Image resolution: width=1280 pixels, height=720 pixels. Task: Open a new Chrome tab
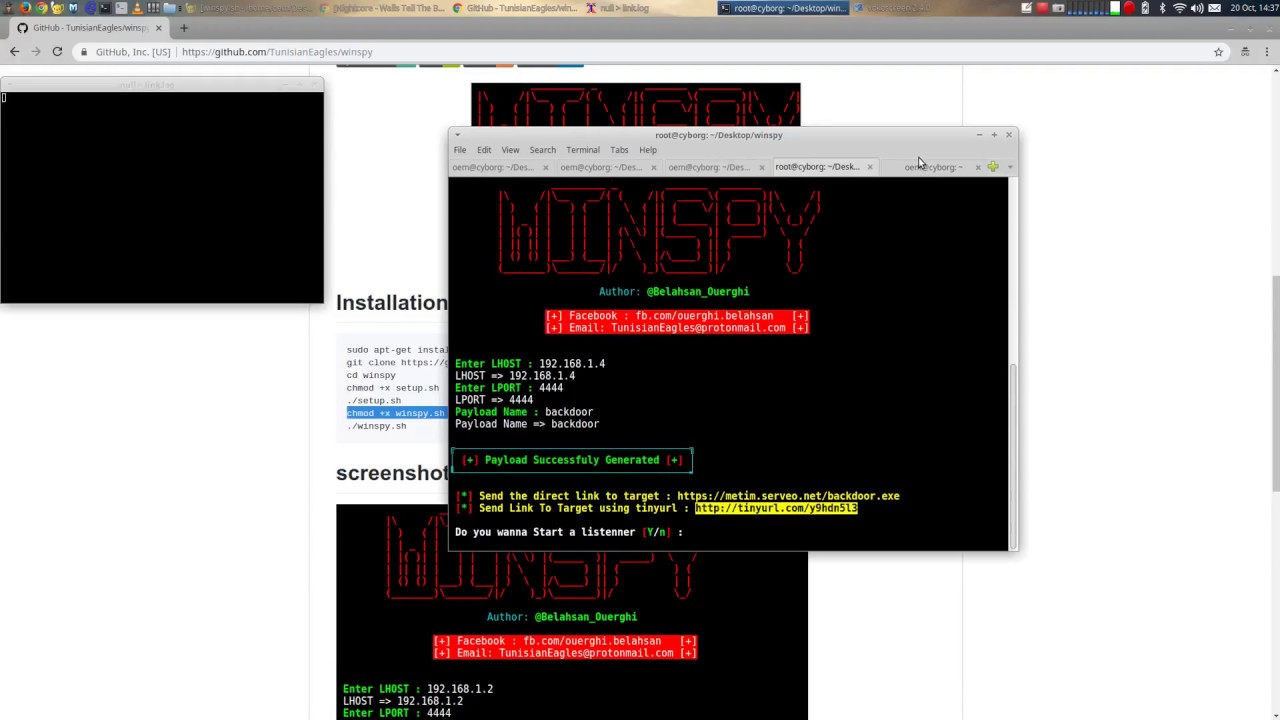point(183,28)
